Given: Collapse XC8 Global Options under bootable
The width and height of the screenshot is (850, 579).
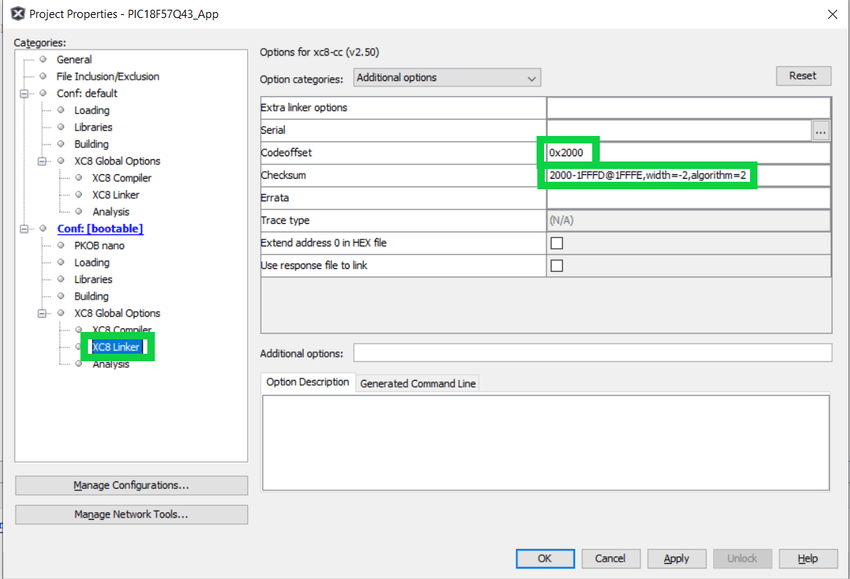Looking at the screenshot, I should [x=43, y=313].
